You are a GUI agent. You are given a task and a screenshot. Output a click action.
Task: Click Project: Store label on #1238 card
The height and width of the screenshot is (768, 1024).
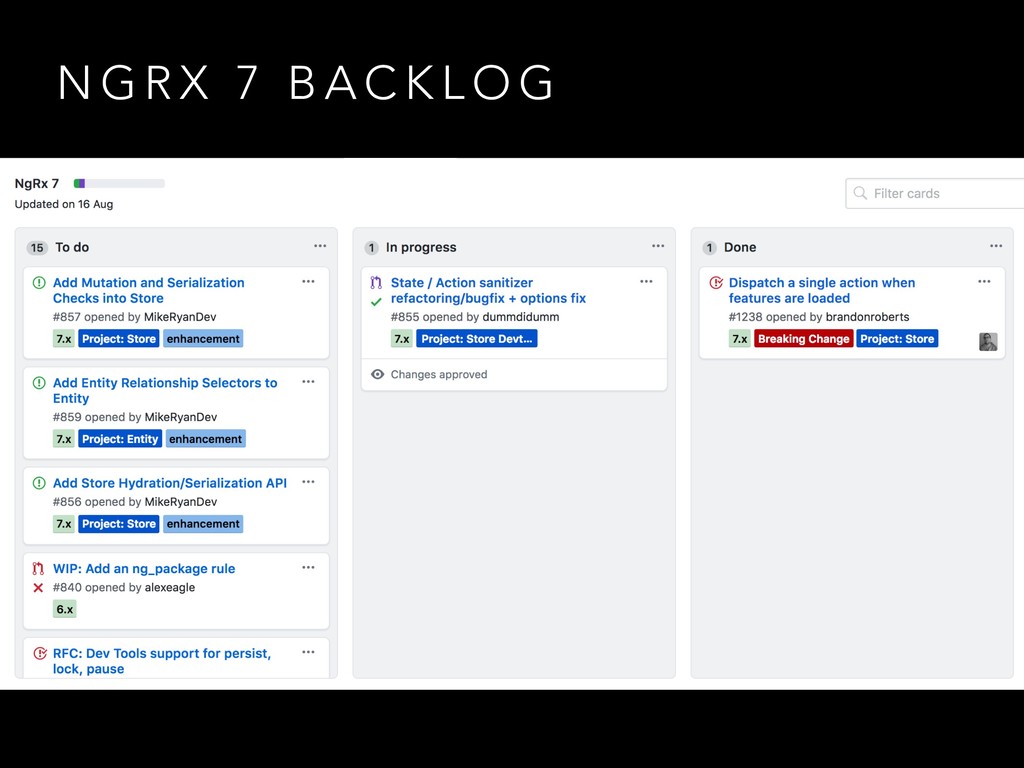897,339
